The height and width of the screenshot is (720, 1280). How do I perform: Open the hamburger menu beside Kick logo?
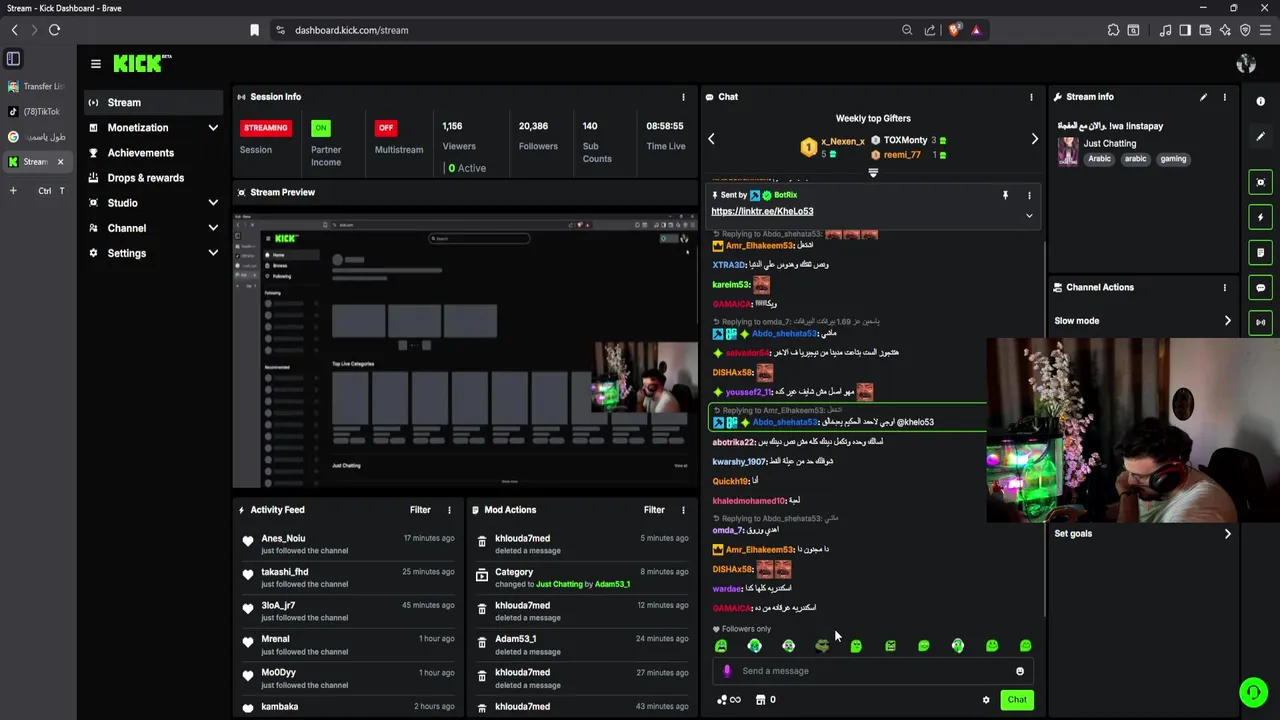[95, 64]
